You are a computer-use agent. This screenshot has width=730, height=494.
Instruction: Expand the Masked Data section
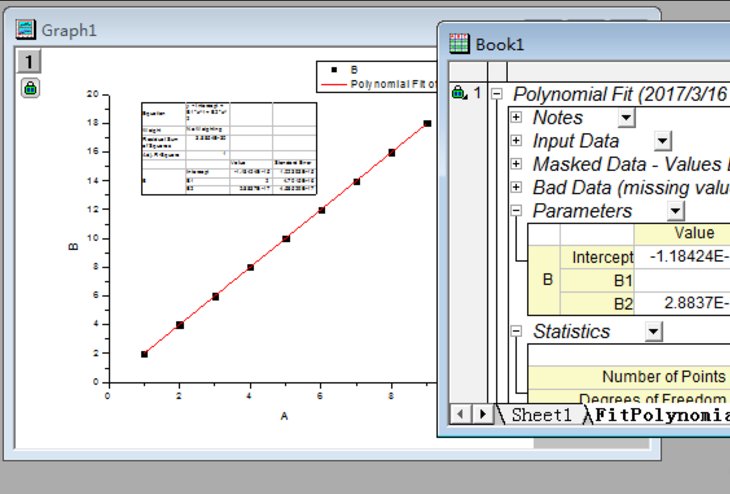(516, 164)
